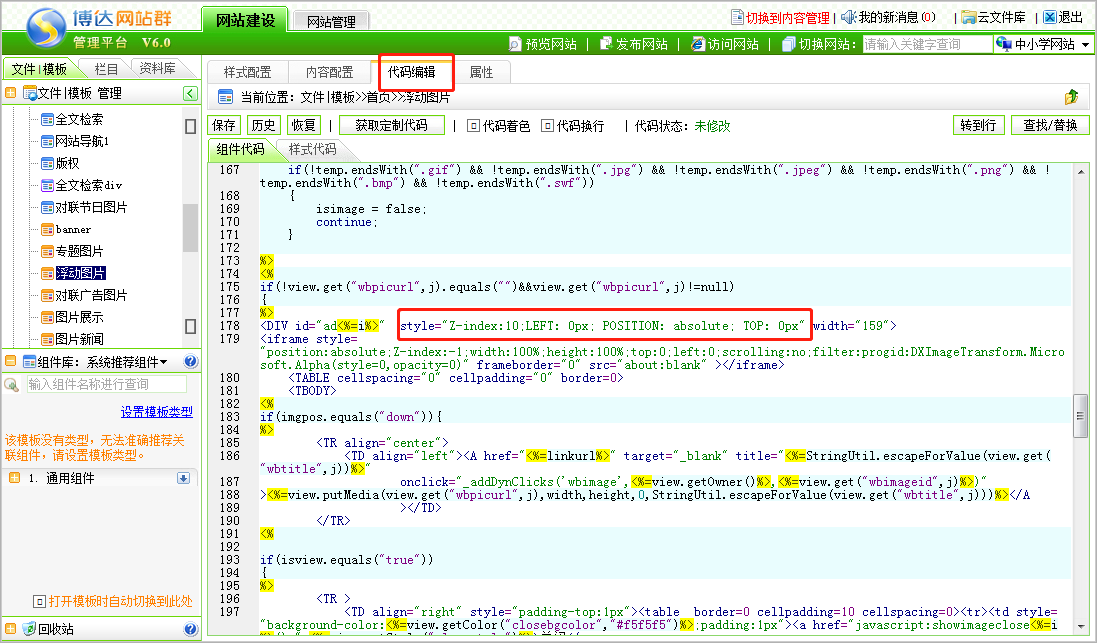Image resolution: width=1097 pixels, height=643 pixels.
Task: Switch to the 样式配置 tab
Action: point(247,72)
